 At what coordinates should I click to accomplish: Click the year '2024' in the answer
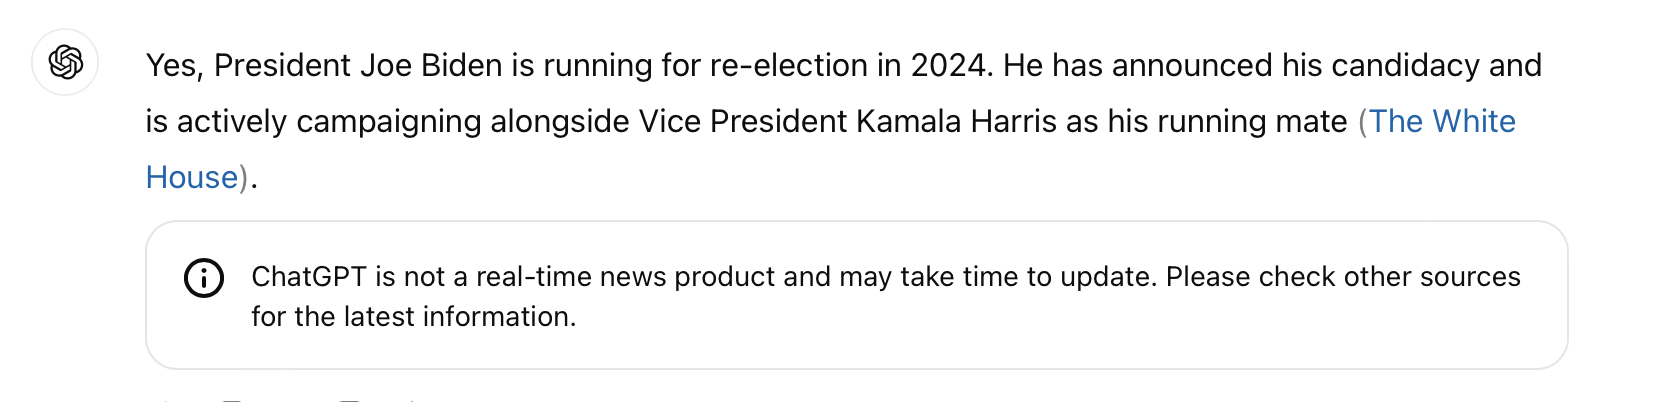pos(948,65)
